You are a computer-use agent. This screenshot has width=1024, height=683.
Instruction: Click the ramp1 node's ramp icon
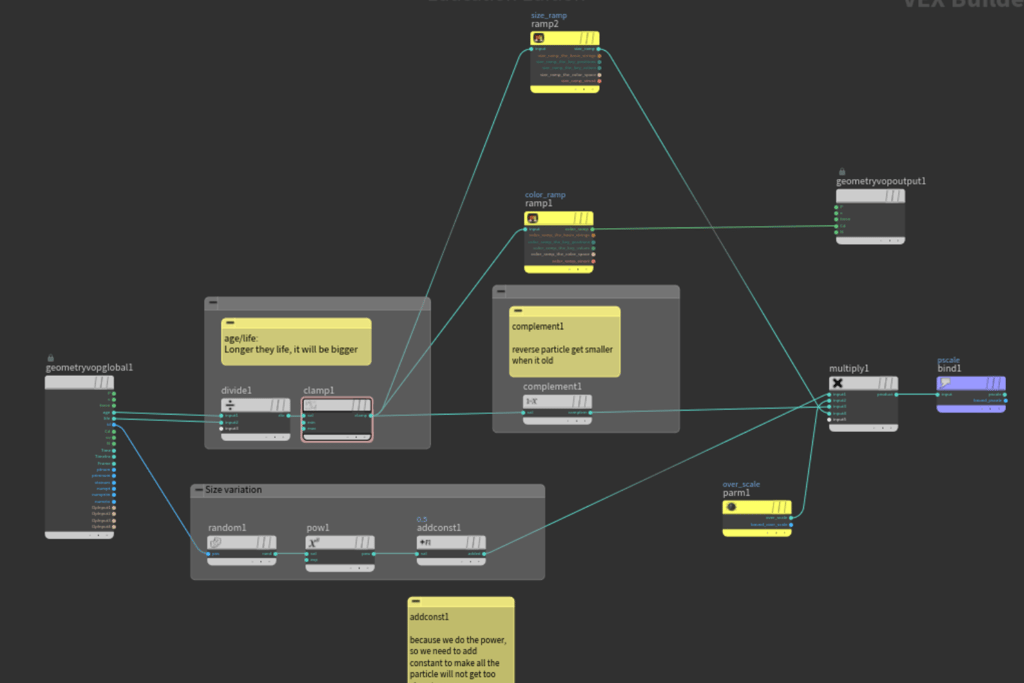[x=533, y=218]
